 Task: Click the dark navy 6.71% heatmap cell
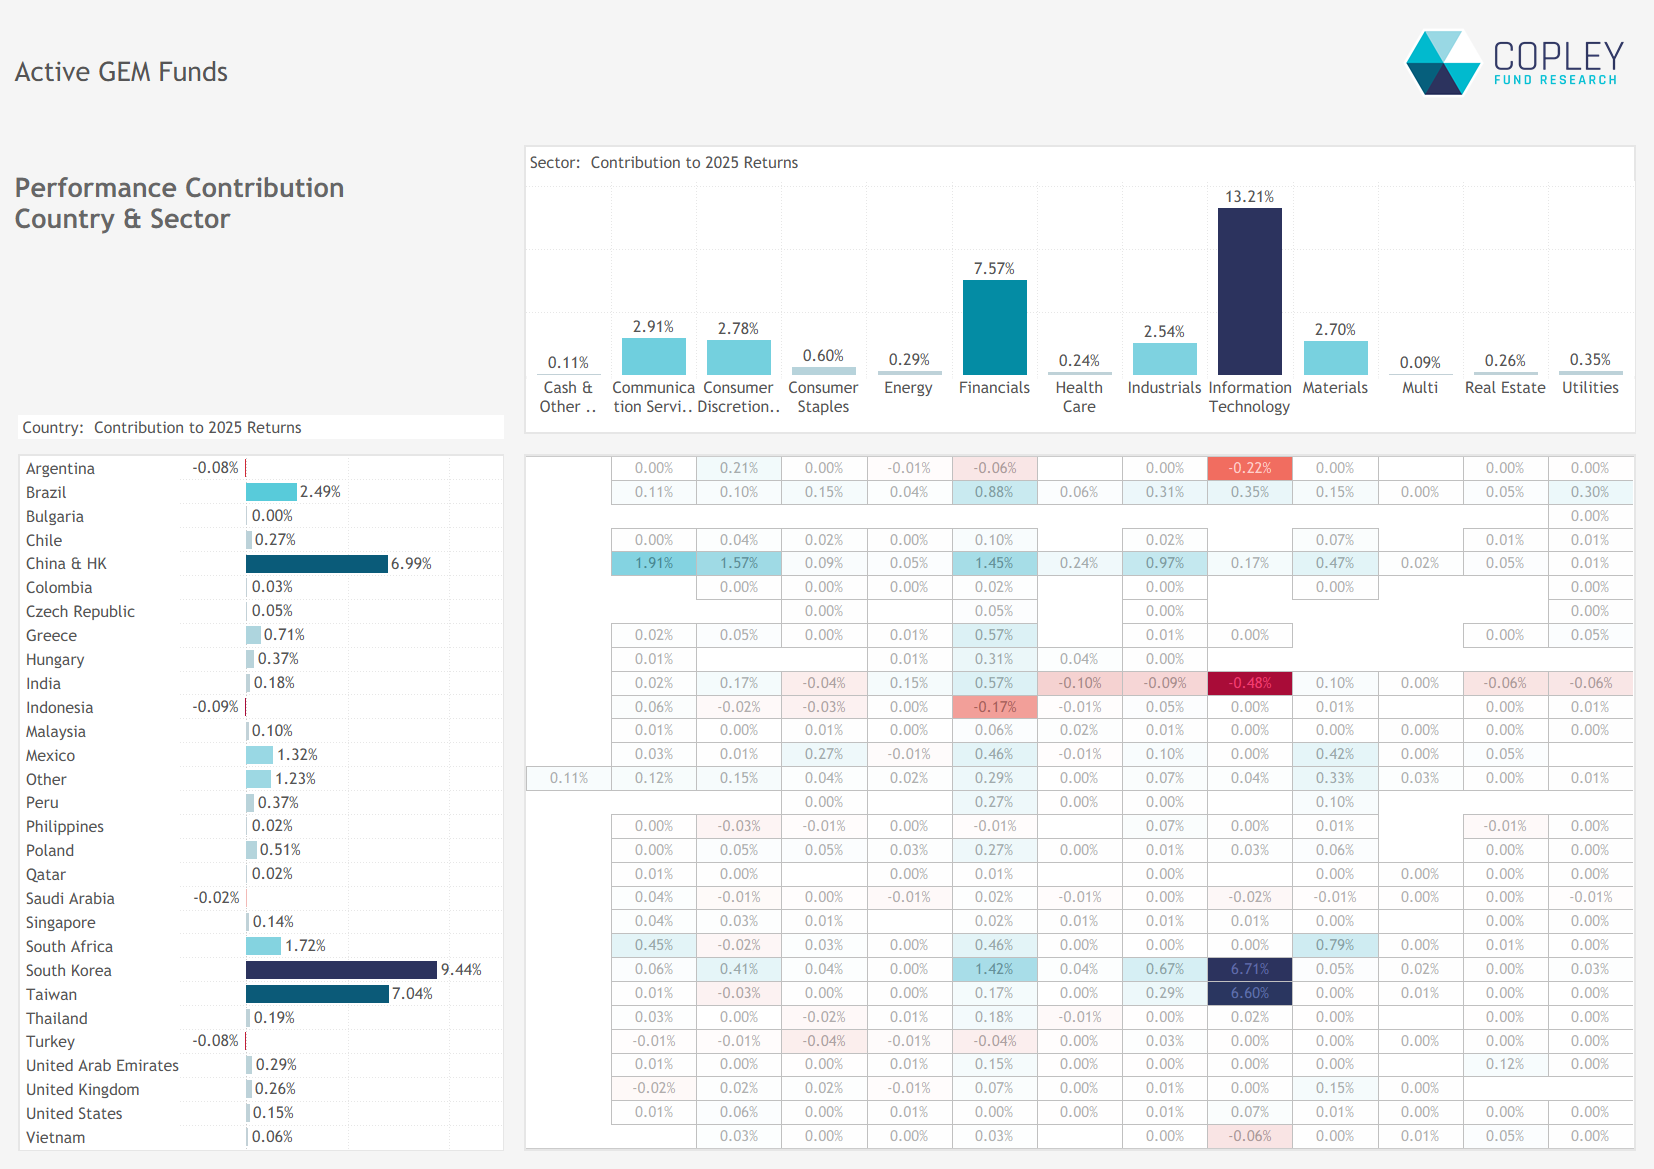click(x=1249, y=969)
